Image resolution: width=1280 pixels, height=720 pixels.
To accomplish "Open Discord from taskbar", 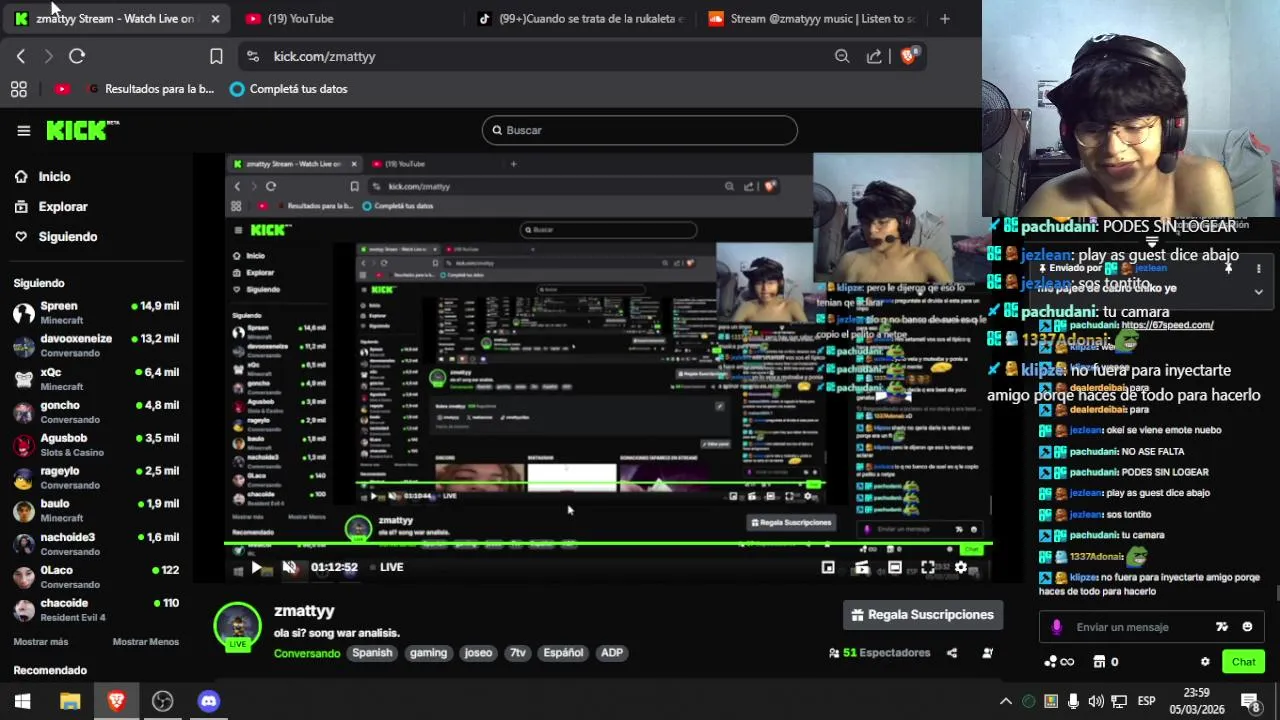I will (208, 701).
